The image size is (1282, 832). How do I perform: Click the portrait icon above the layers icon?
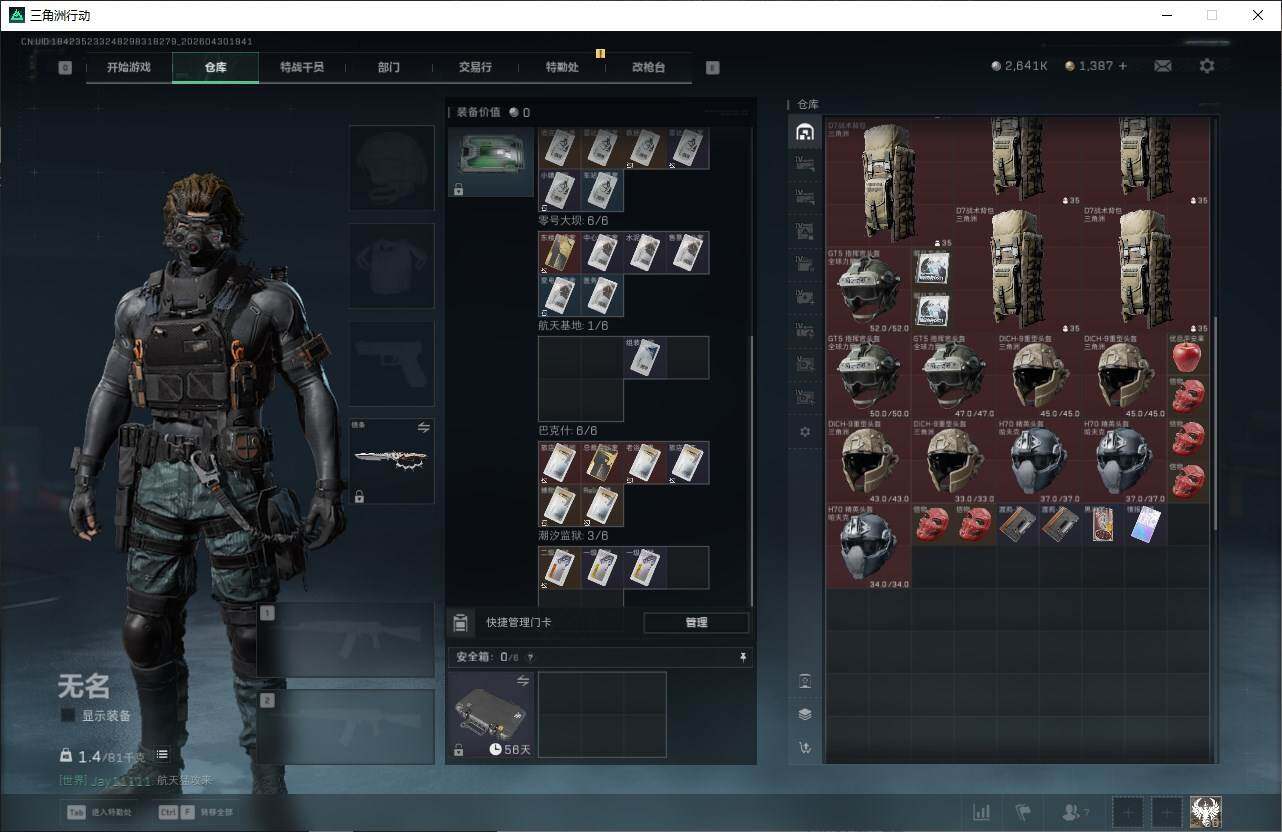pyautogui.click(x=805, y=681)
